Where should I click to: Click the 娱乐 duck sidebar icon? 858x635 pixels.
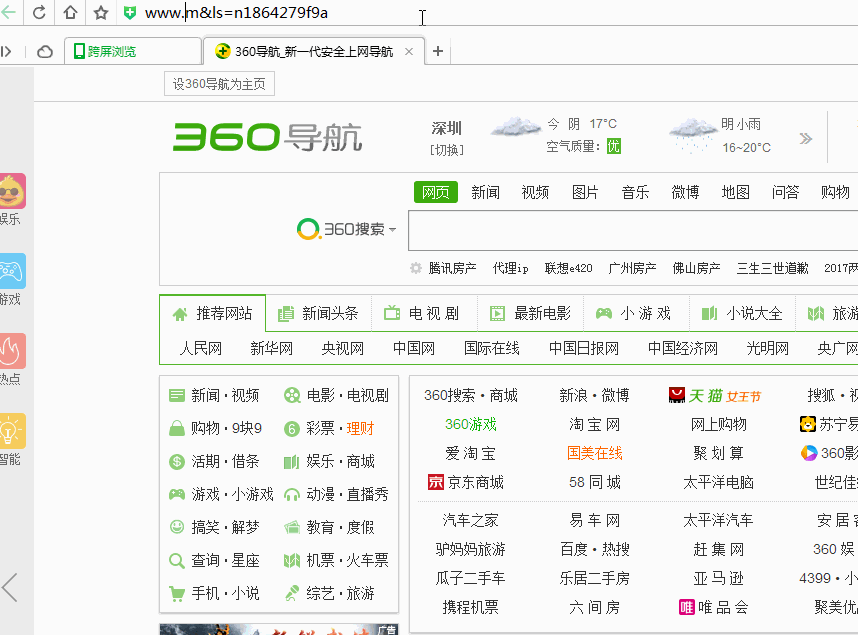(x=12, y=191)
